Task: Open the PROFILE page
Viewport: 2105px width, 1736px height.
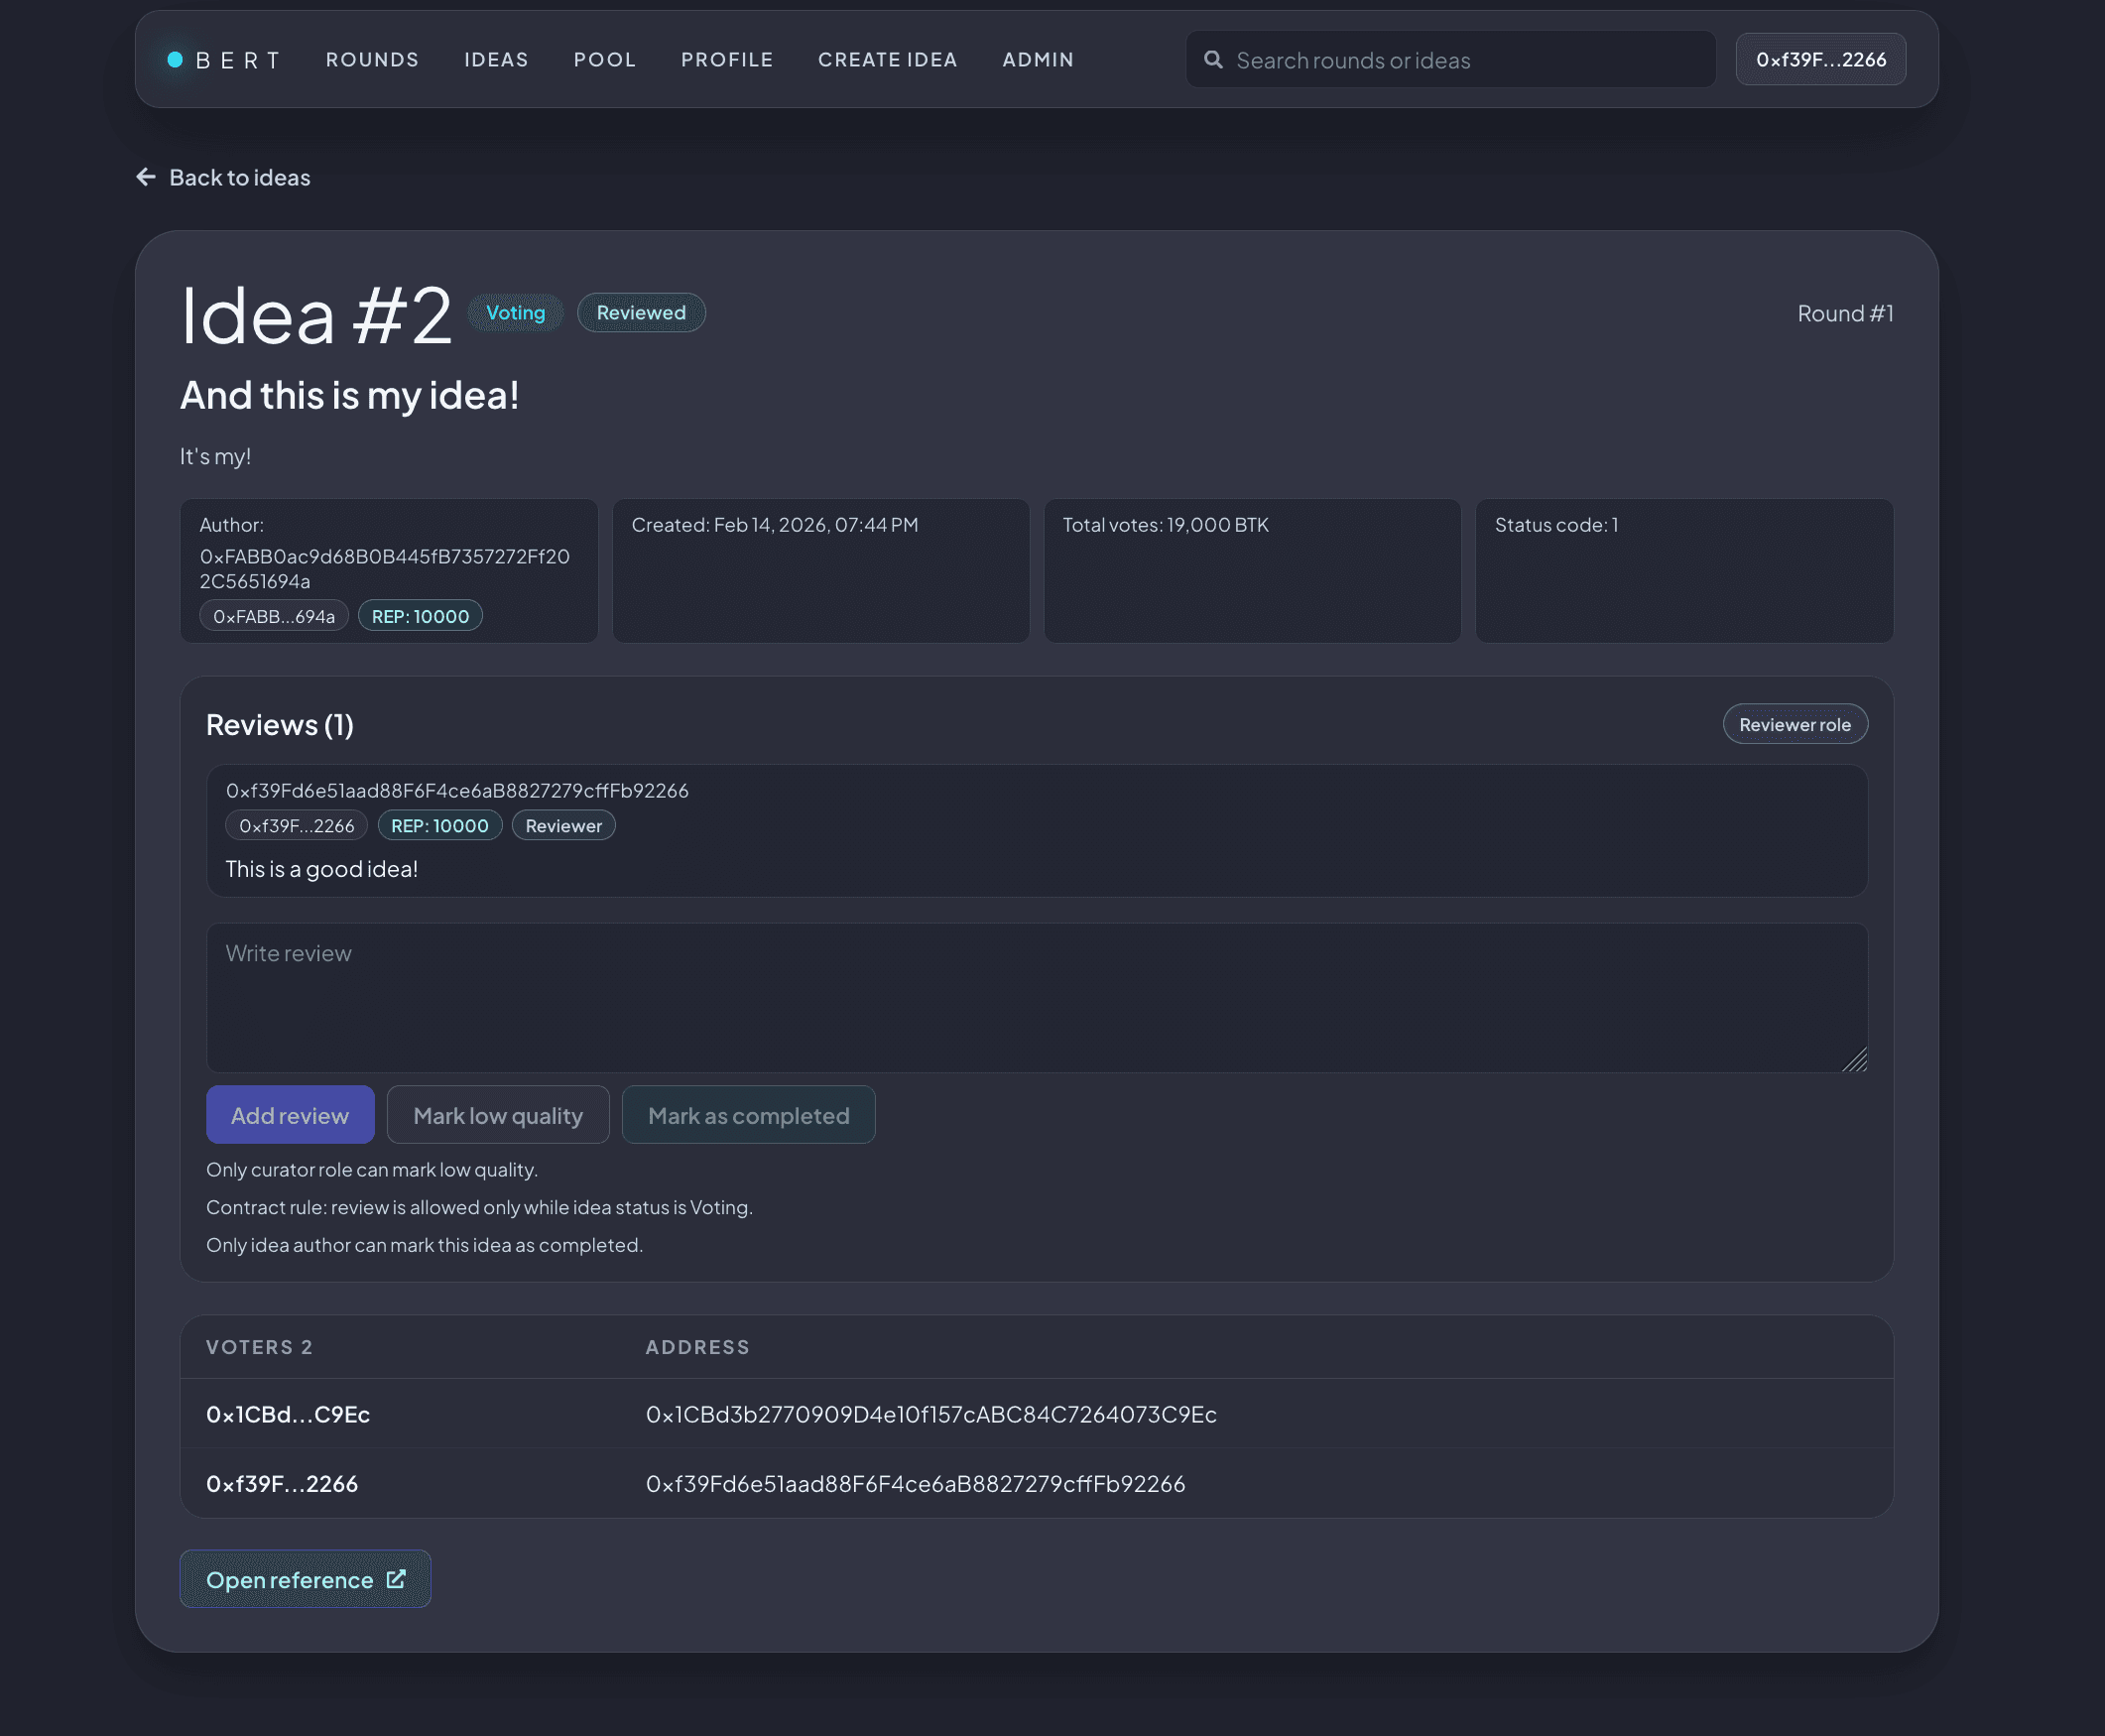Action: 727,59
